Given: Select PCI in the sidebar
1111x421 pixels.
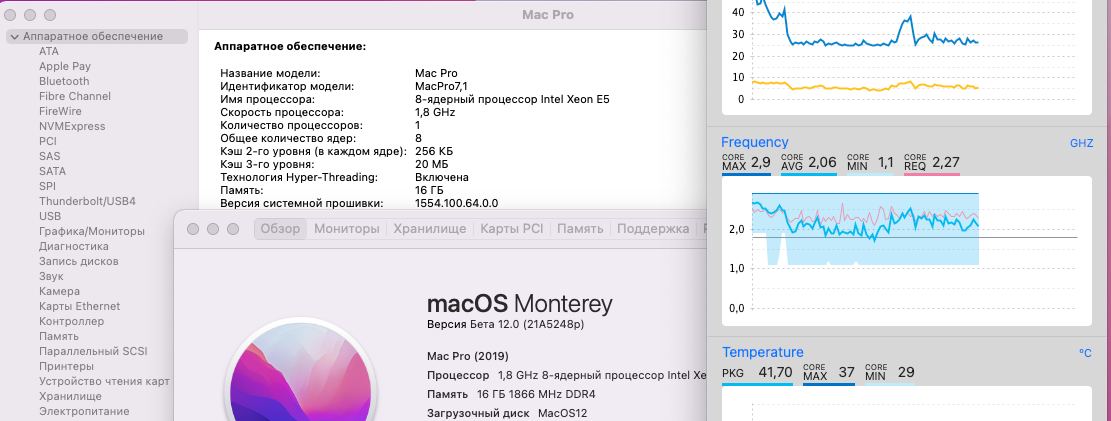Looking at the screenshot, I should [x=47, y=141].
